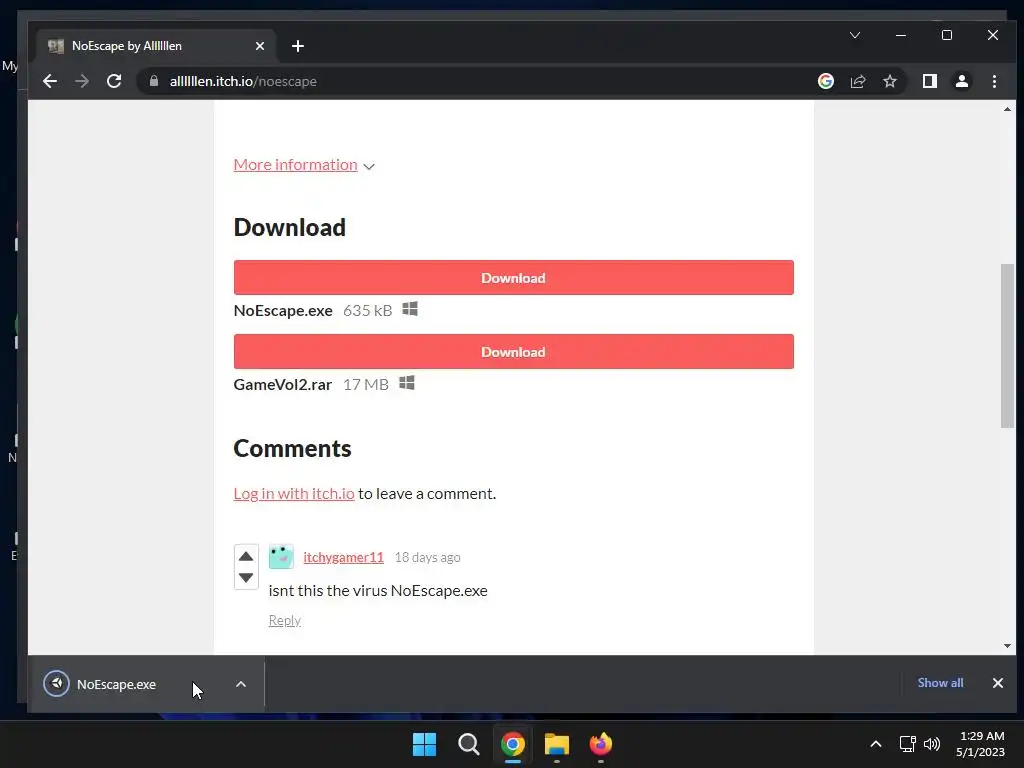Click the Windows icon next to NoEscape.exe

tap(409, 309)
